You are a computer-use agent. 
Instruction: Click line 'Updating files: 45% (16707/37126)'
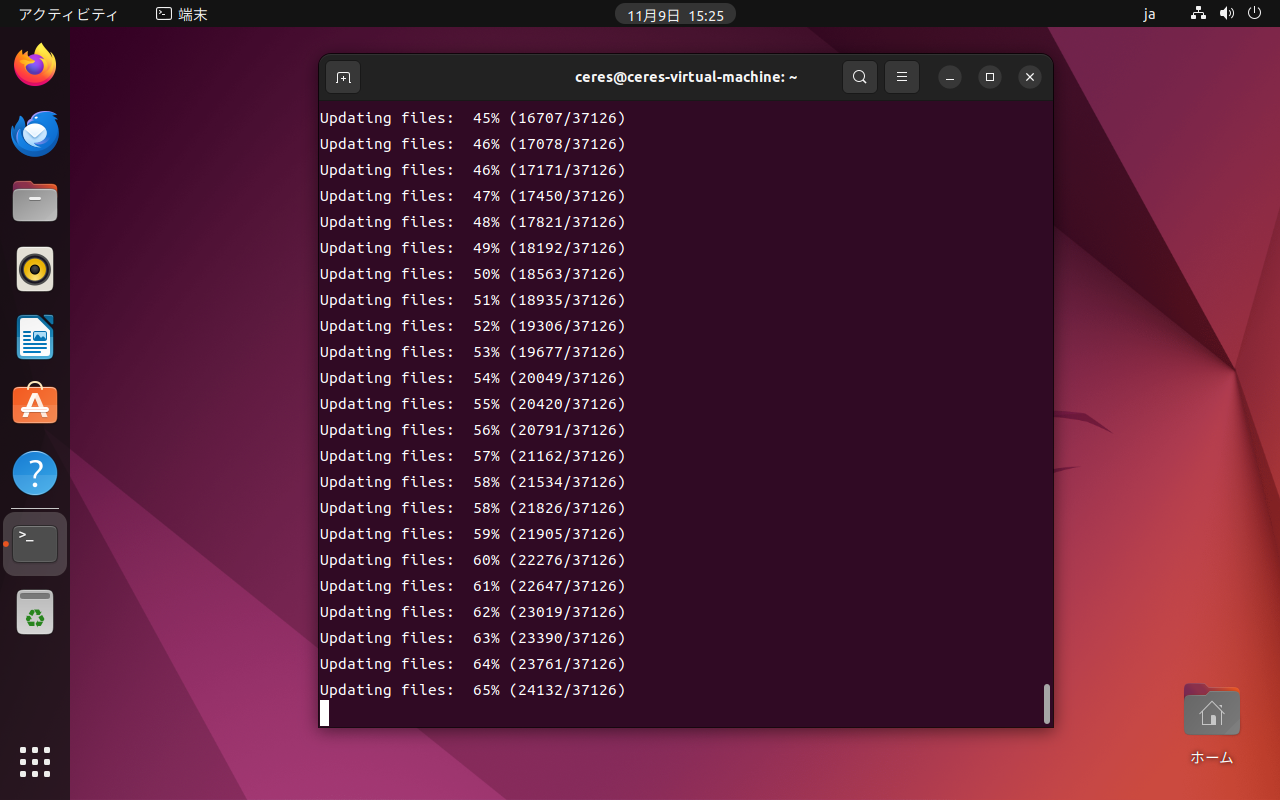point(473,118)
